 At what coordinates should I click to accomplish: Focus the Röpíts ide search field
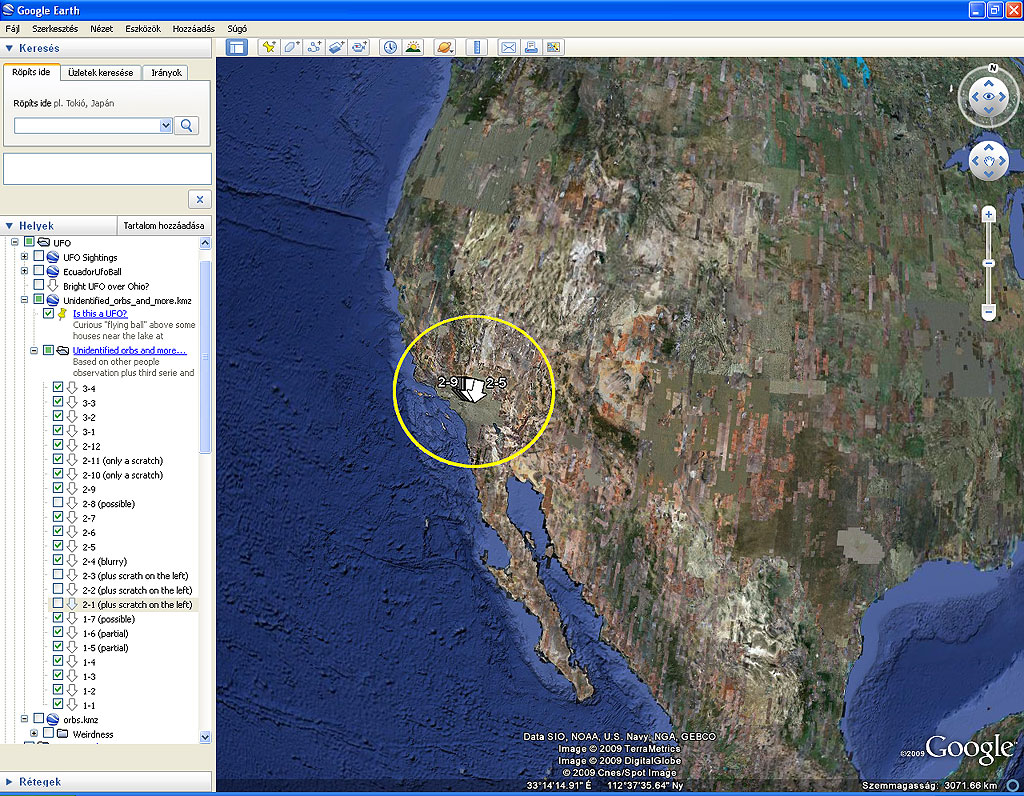pos(87,125)
